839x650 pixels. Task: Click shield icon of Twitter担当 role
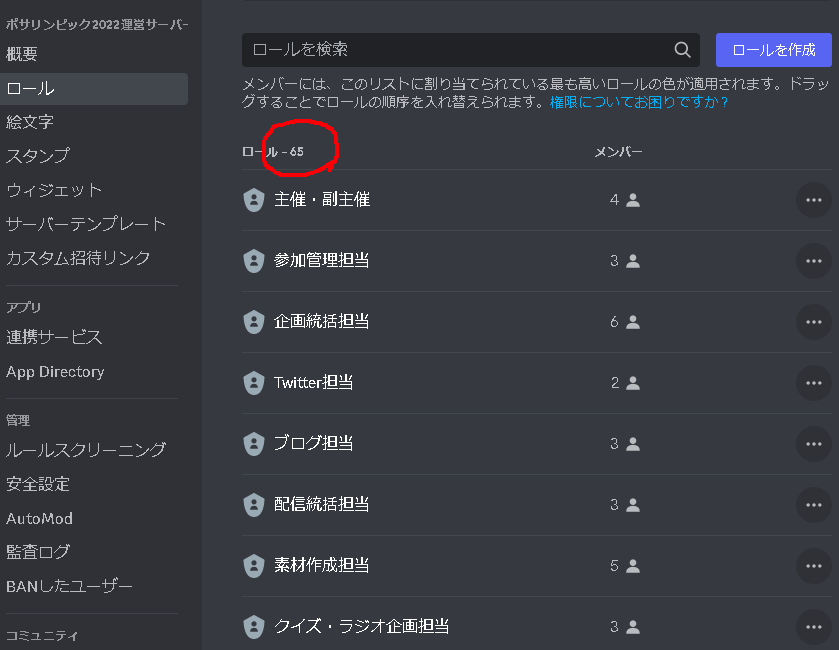254,383
